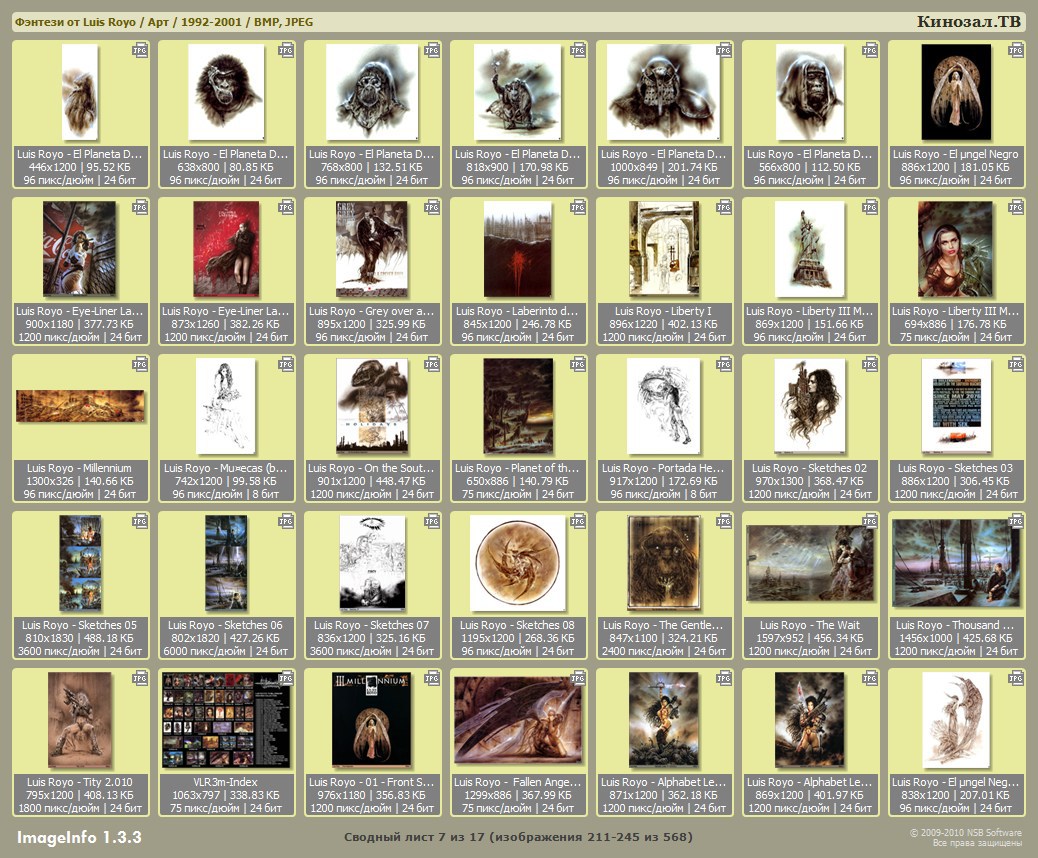Image resolution: width=1038 pixels, height=858 pixels.
Task: Click the NSB Software copyright notice
Action: [965, 838]
